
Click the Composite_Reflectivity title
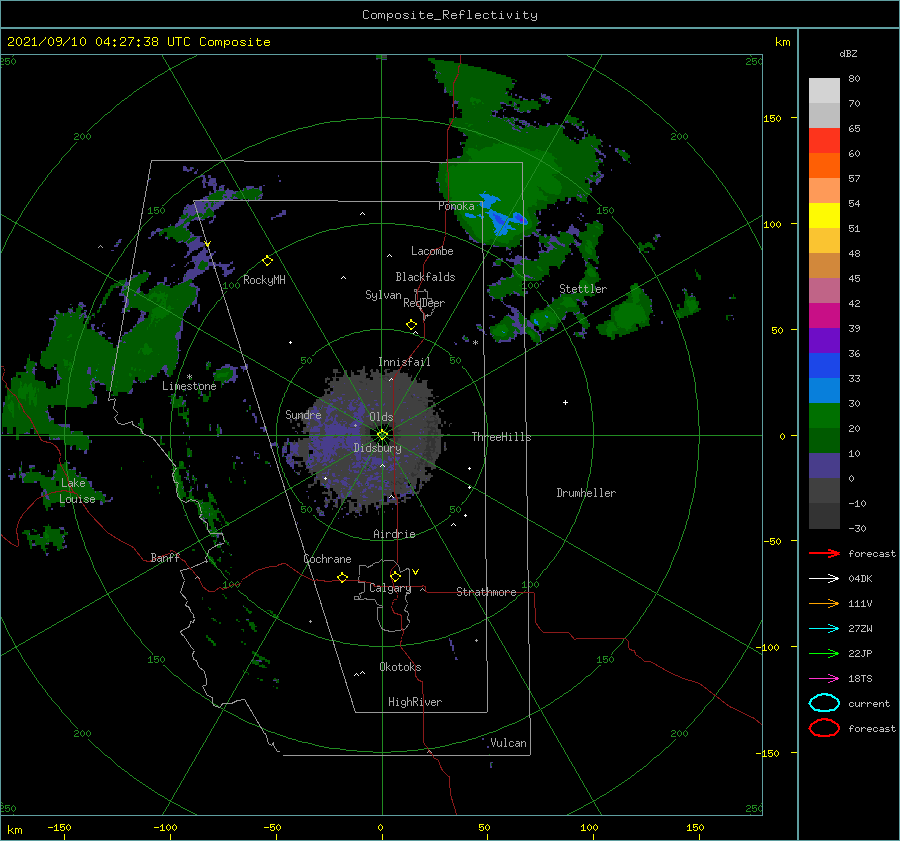pyautogui.click(x=450, y=15)
